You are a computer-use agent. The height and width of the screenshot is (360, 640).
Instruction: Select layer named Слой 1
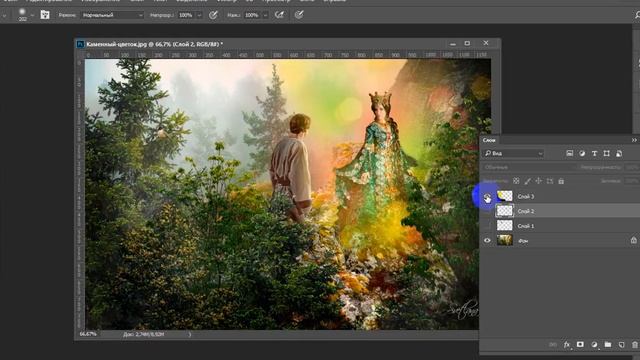pyautogui.click(x=526, y=226)
